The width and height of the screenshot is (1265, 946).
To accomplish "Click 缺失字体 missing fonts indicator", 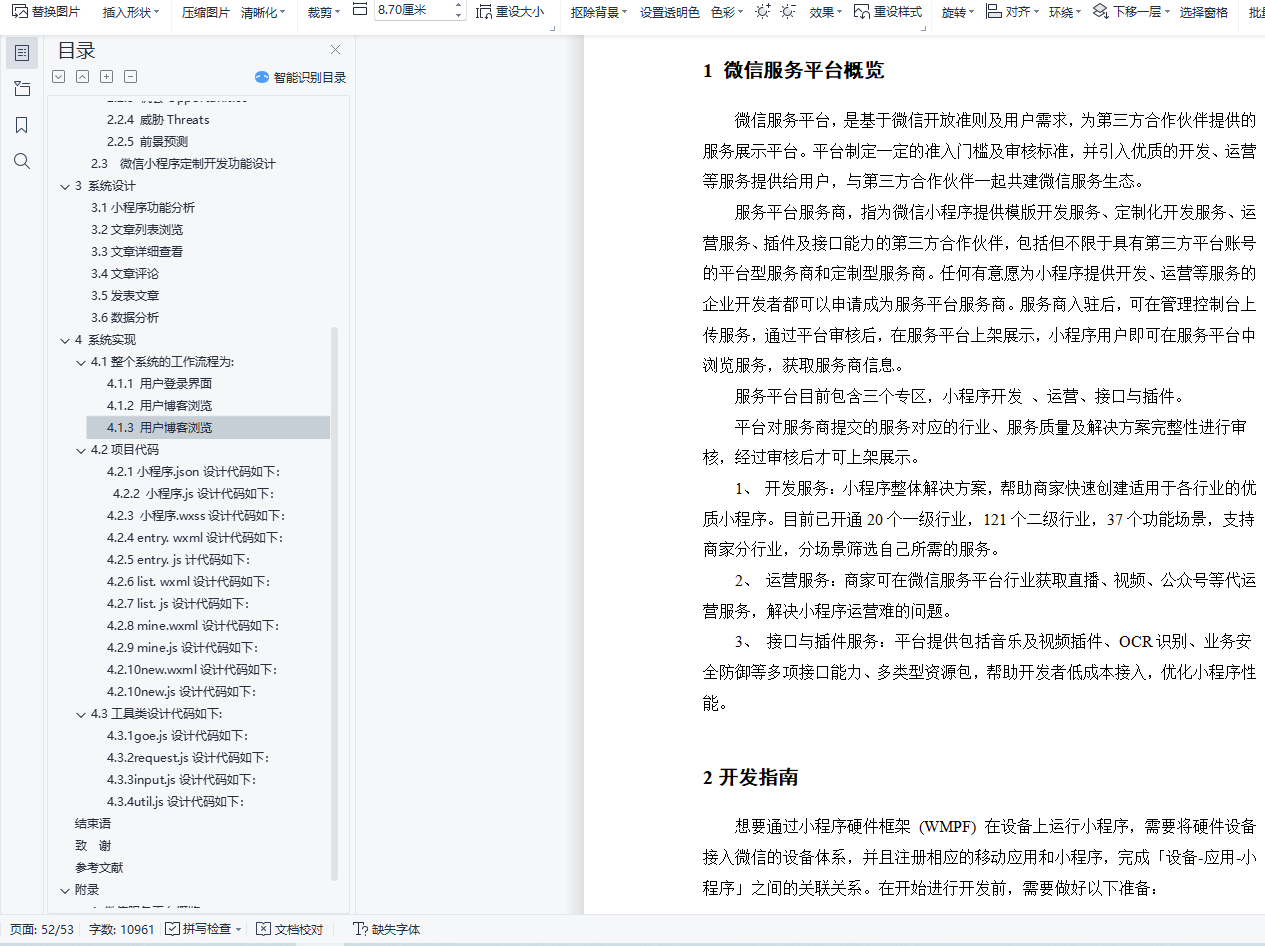I will click(386, 930).
